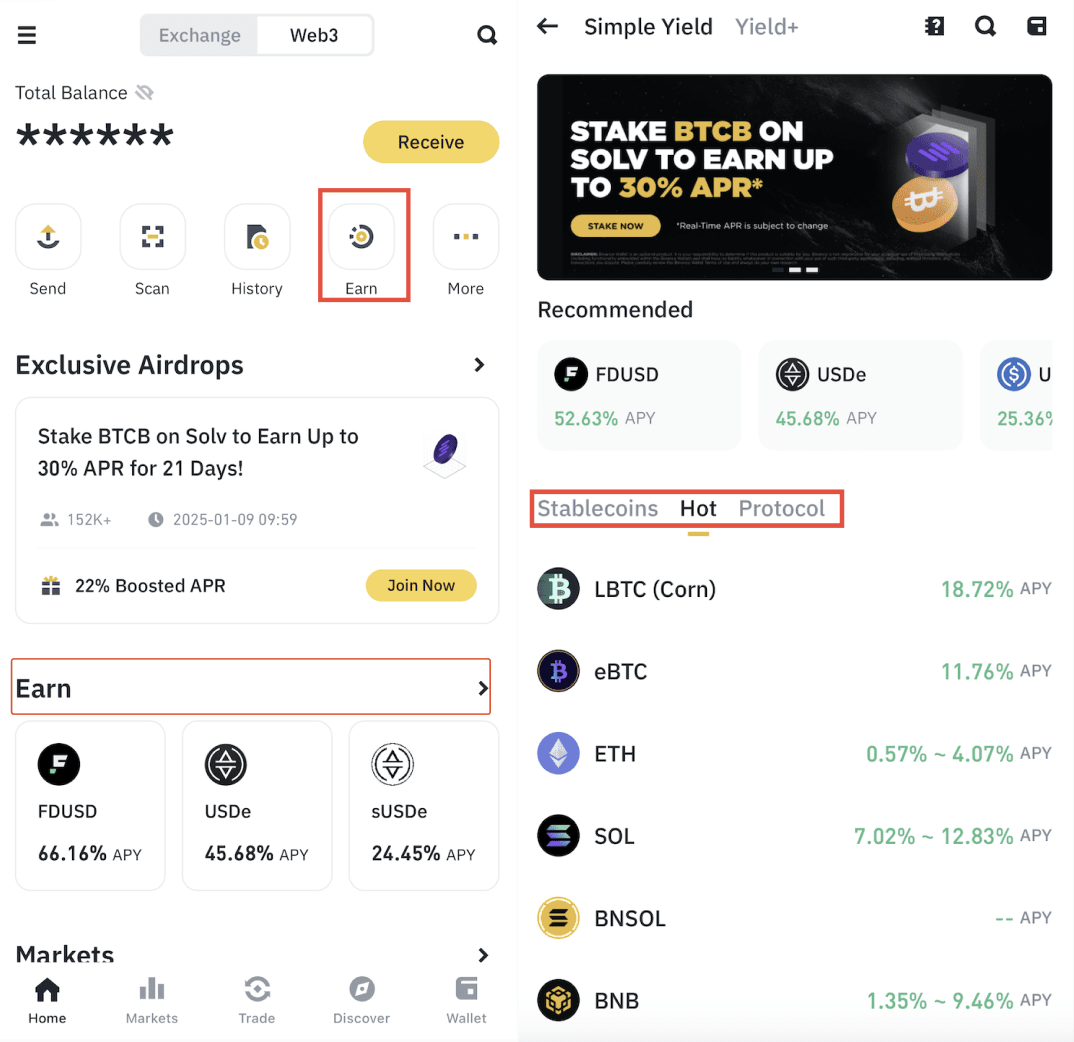
Task: Expand the Markets section arrow
Action: (483, 955)
